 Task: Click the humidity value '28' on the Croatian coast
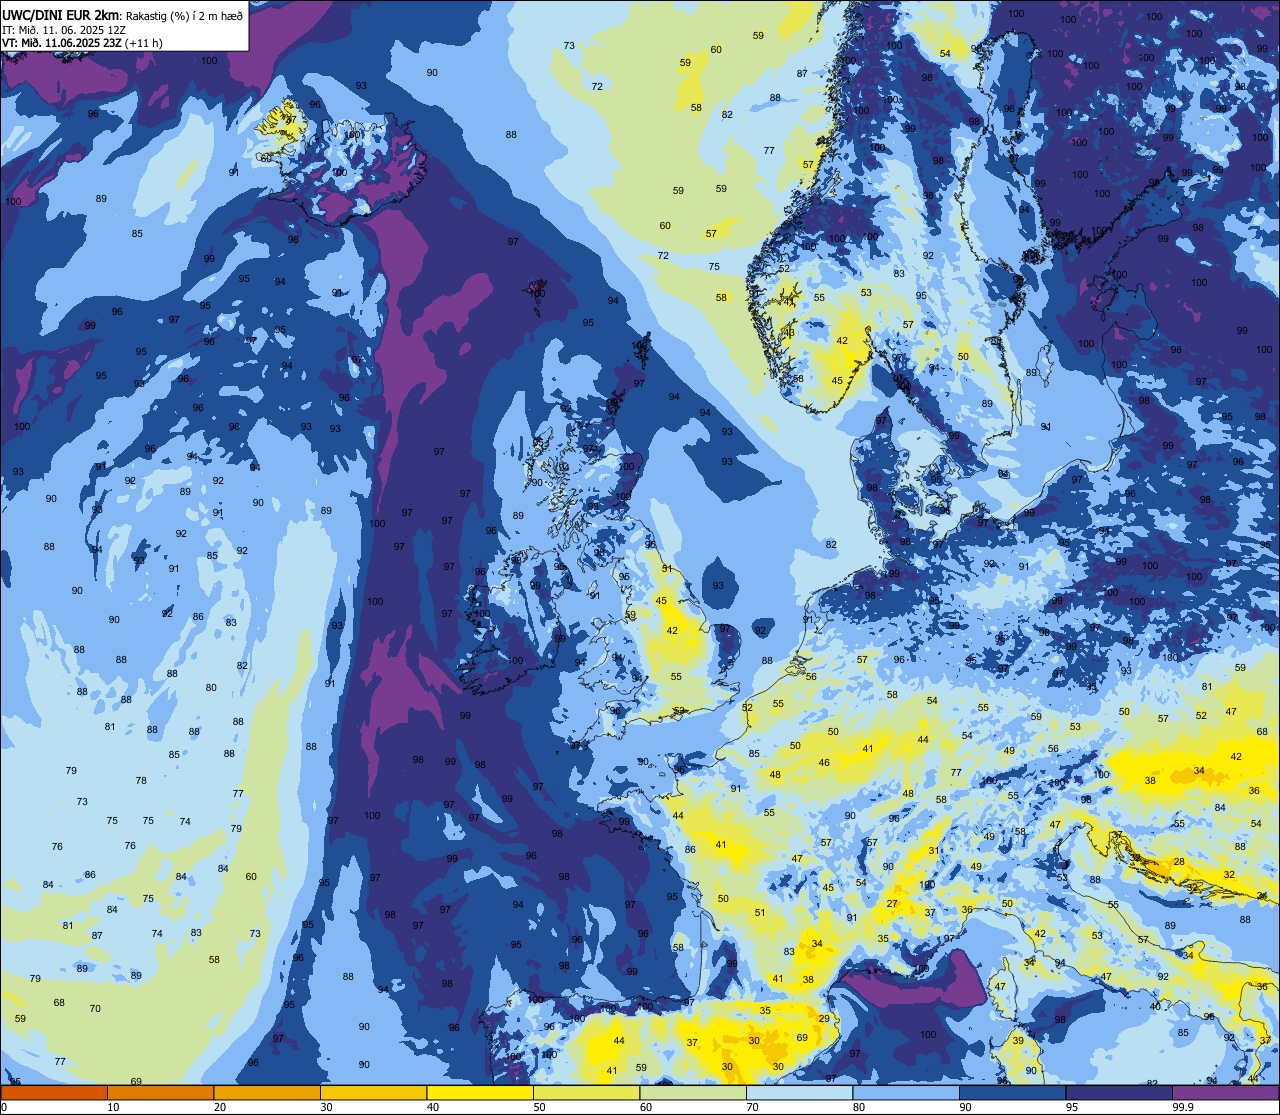(x=1179, y=862)
